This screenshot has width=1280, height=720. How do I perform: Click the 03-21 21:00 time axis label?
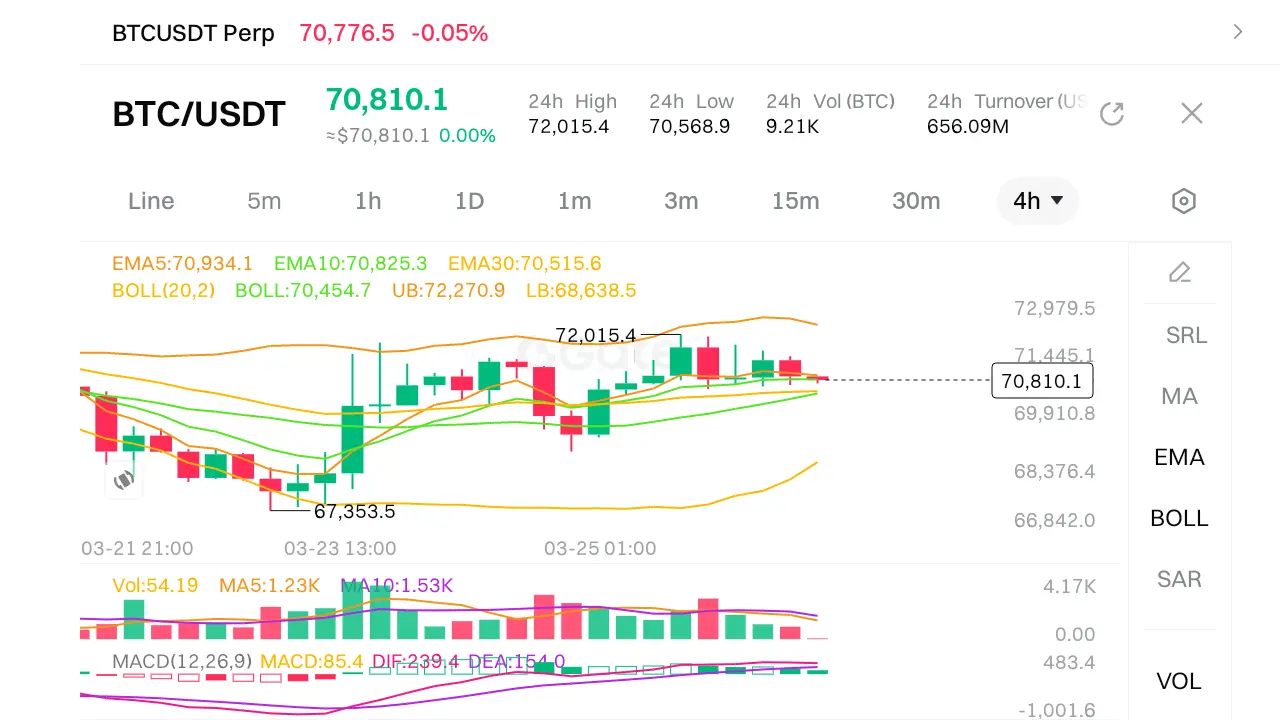coord(137,548)
